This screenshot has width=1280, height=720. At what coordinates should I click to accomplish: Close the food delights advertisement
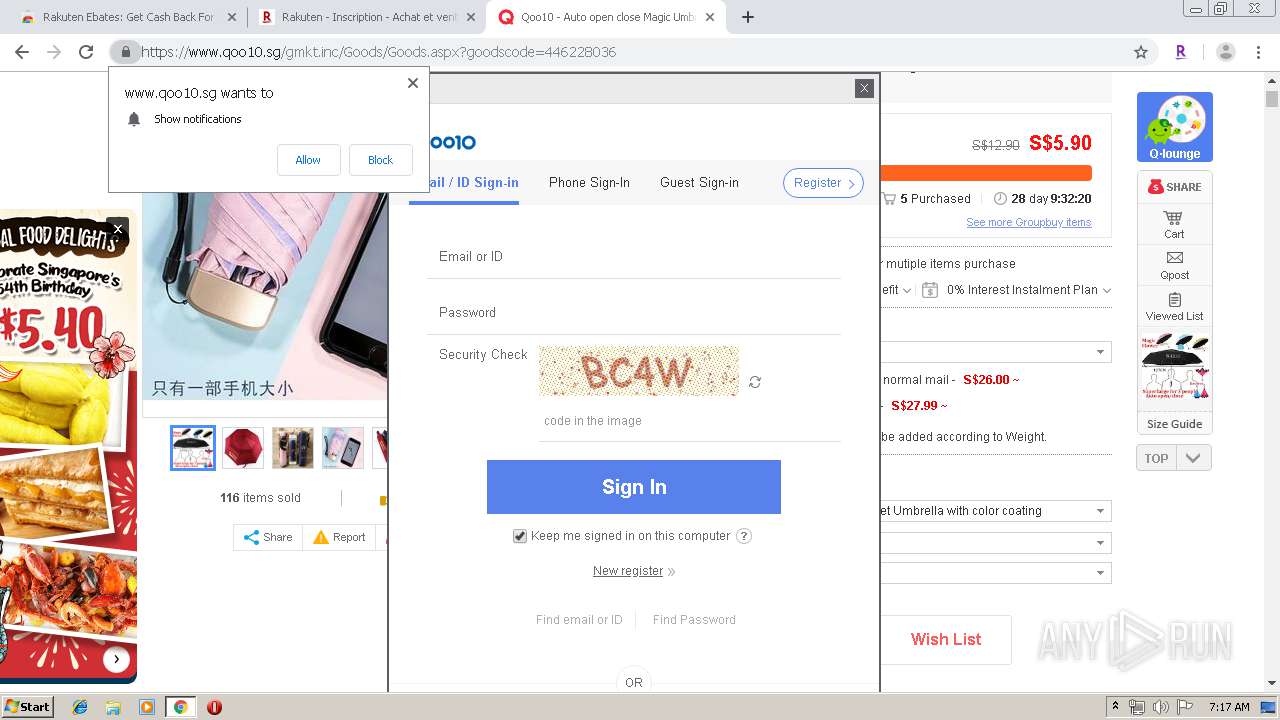click(117, 229)
